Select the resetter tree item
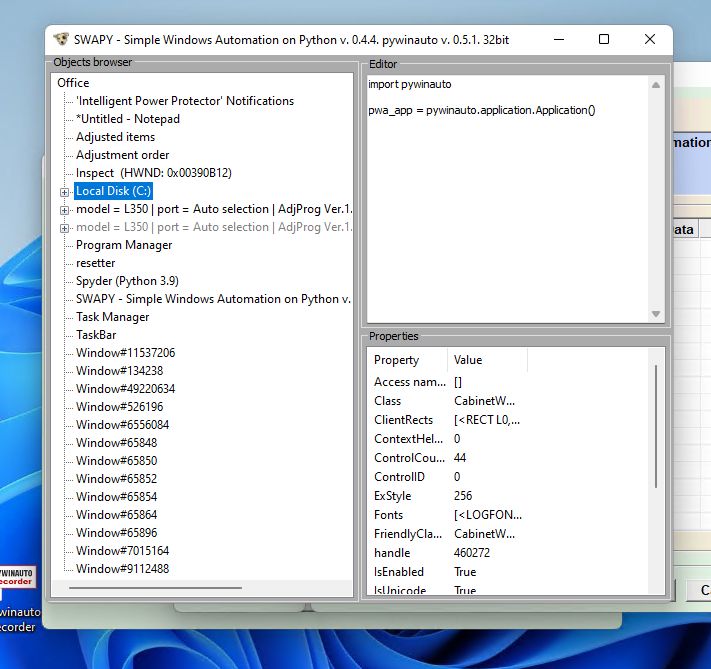Viewport: 711px width, 669px height. point(95,263)
